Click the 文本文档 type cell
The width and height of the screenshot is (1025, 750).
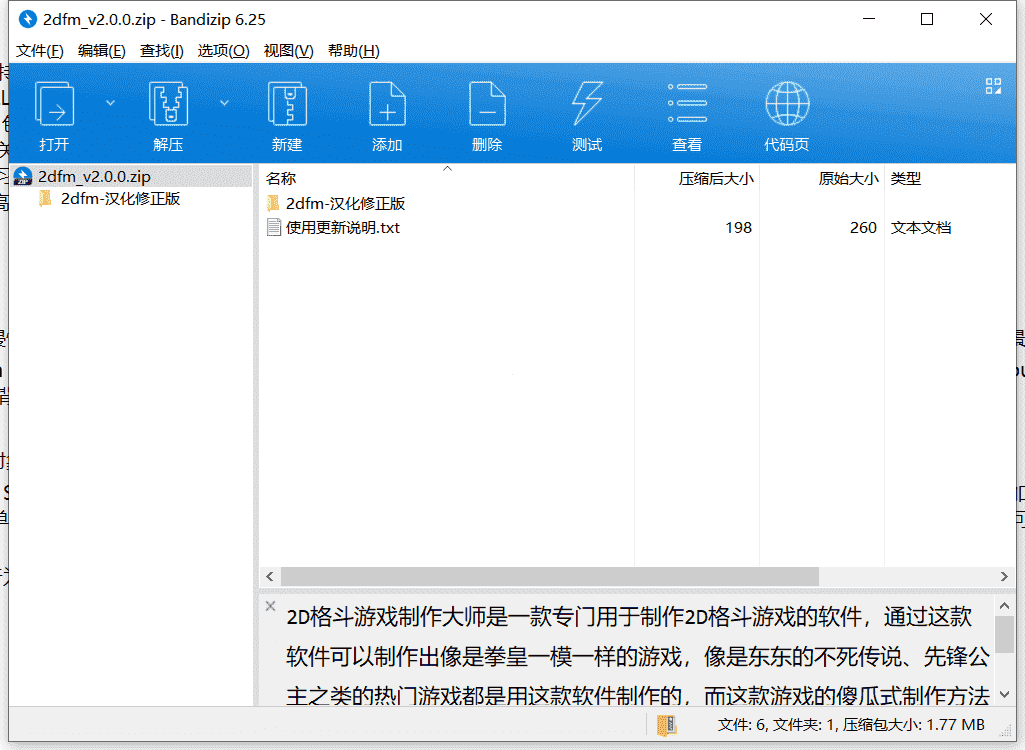920,228
